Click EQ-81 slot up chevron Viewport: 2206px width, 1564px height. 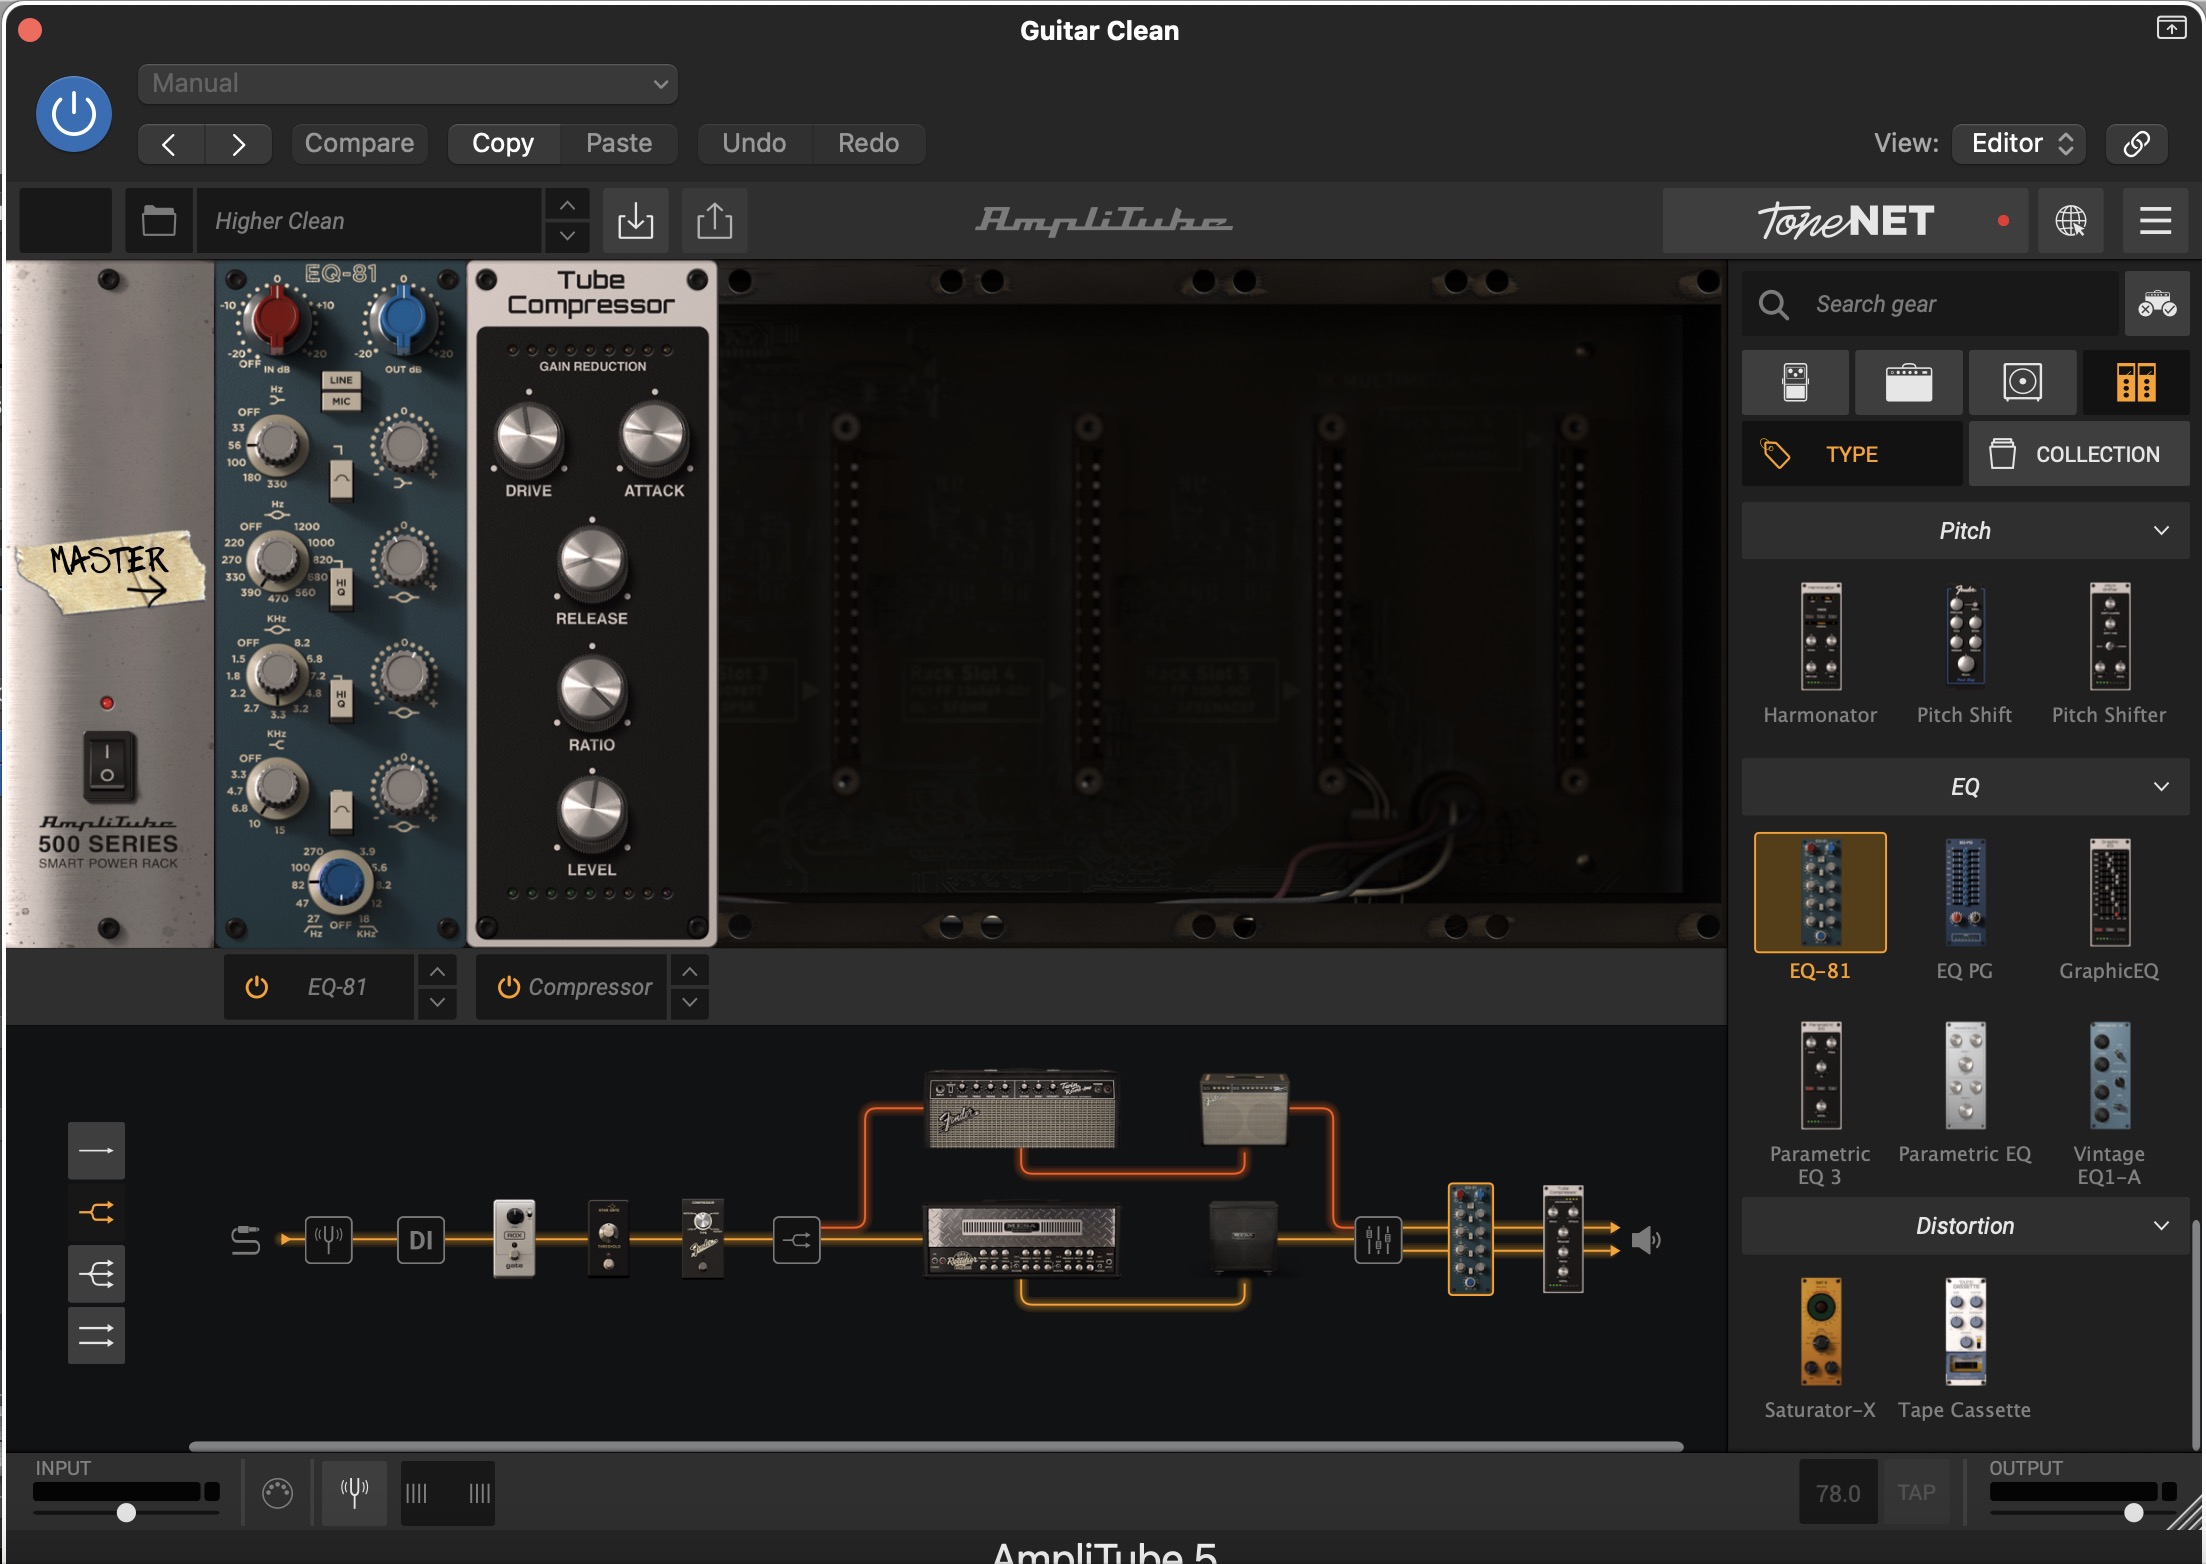click(x=437, y=971)
